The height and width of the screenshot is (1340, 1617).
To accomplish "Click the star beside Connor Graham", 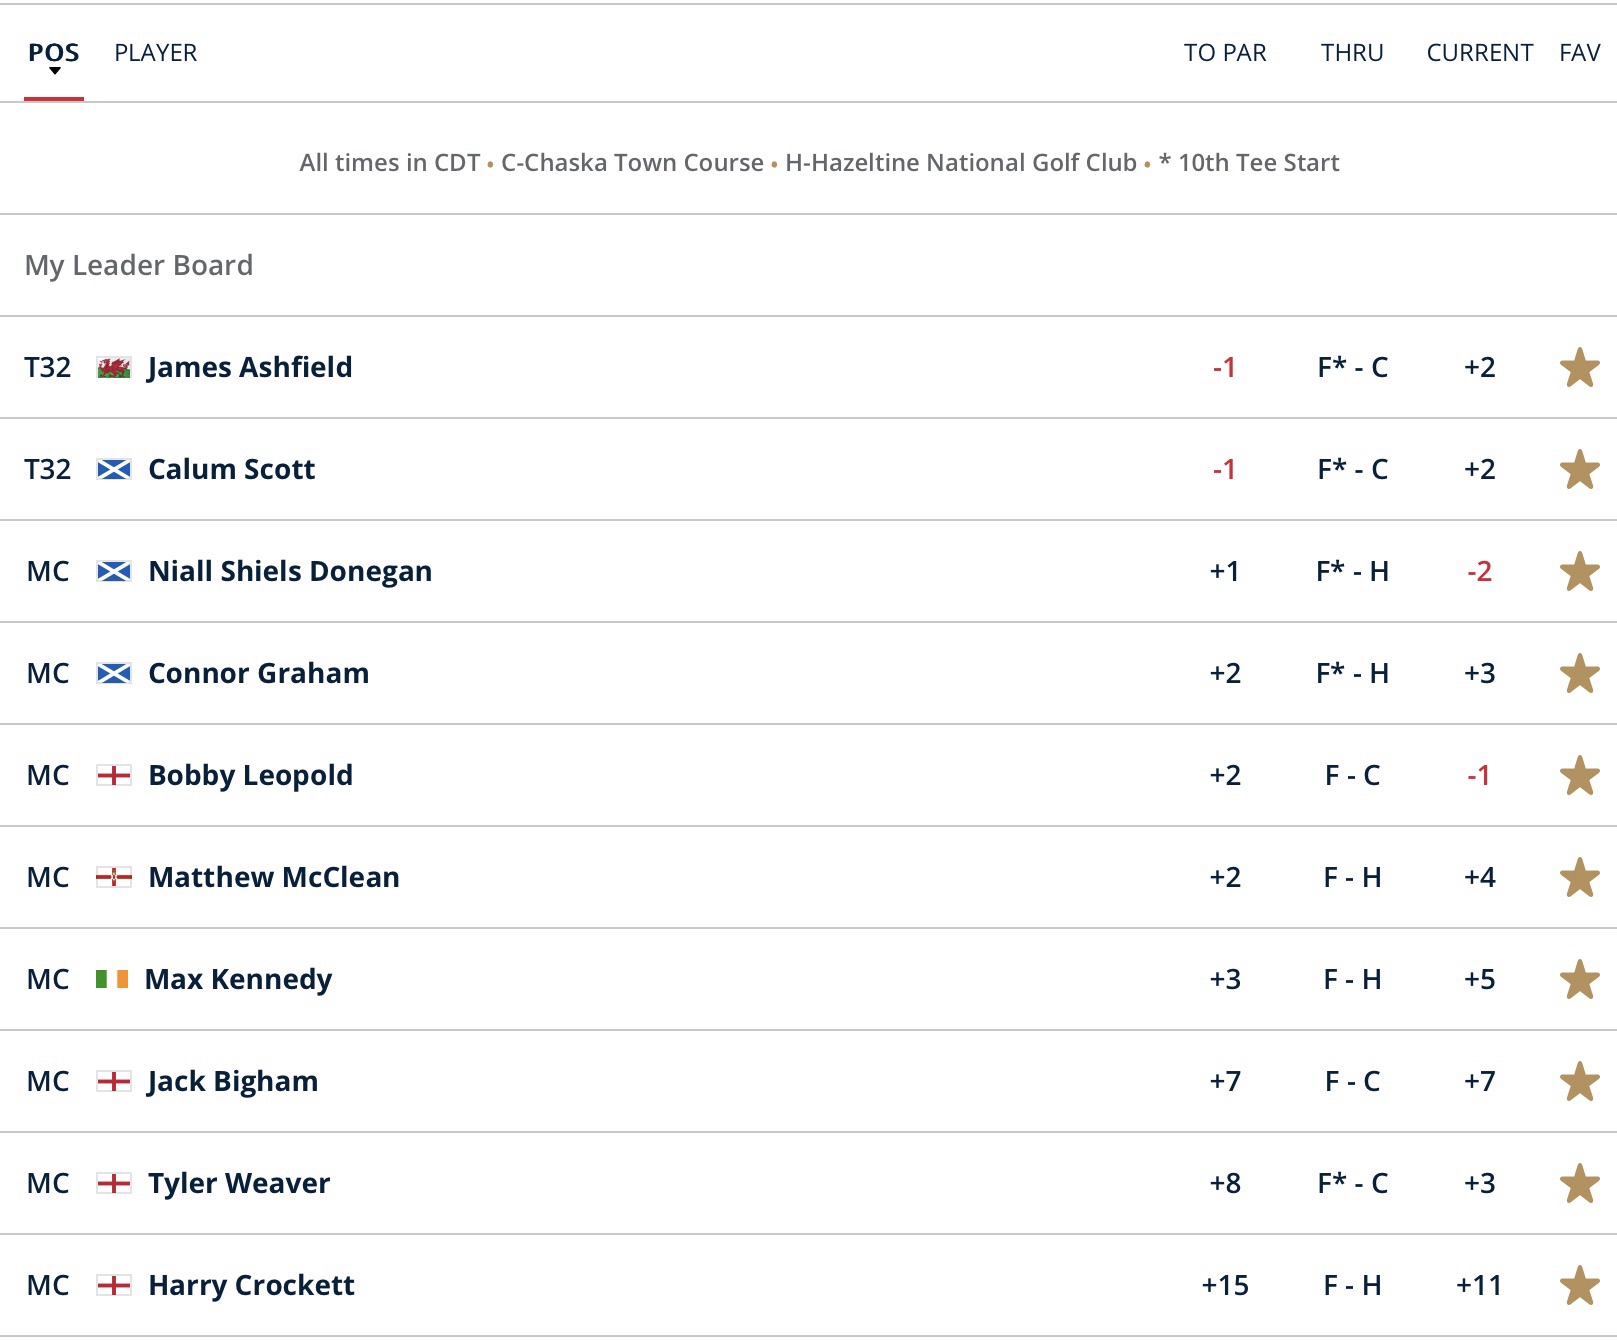I will (x=1579, y=674).
